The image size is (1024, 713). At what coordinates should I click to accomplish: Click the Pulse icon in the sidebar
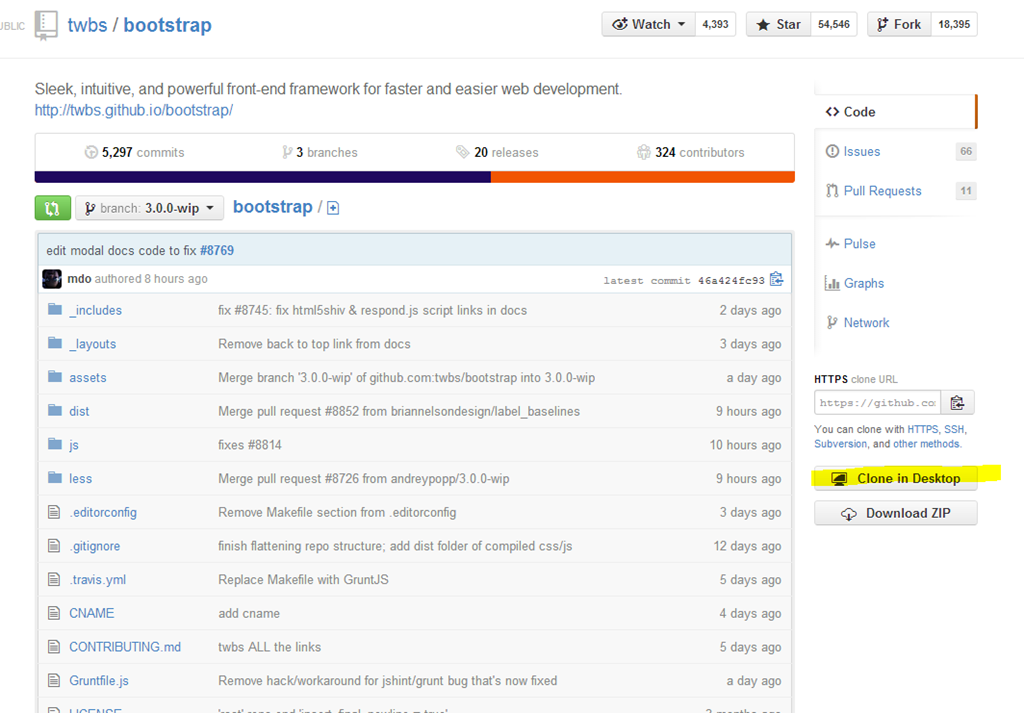click(x=832, y=244)
